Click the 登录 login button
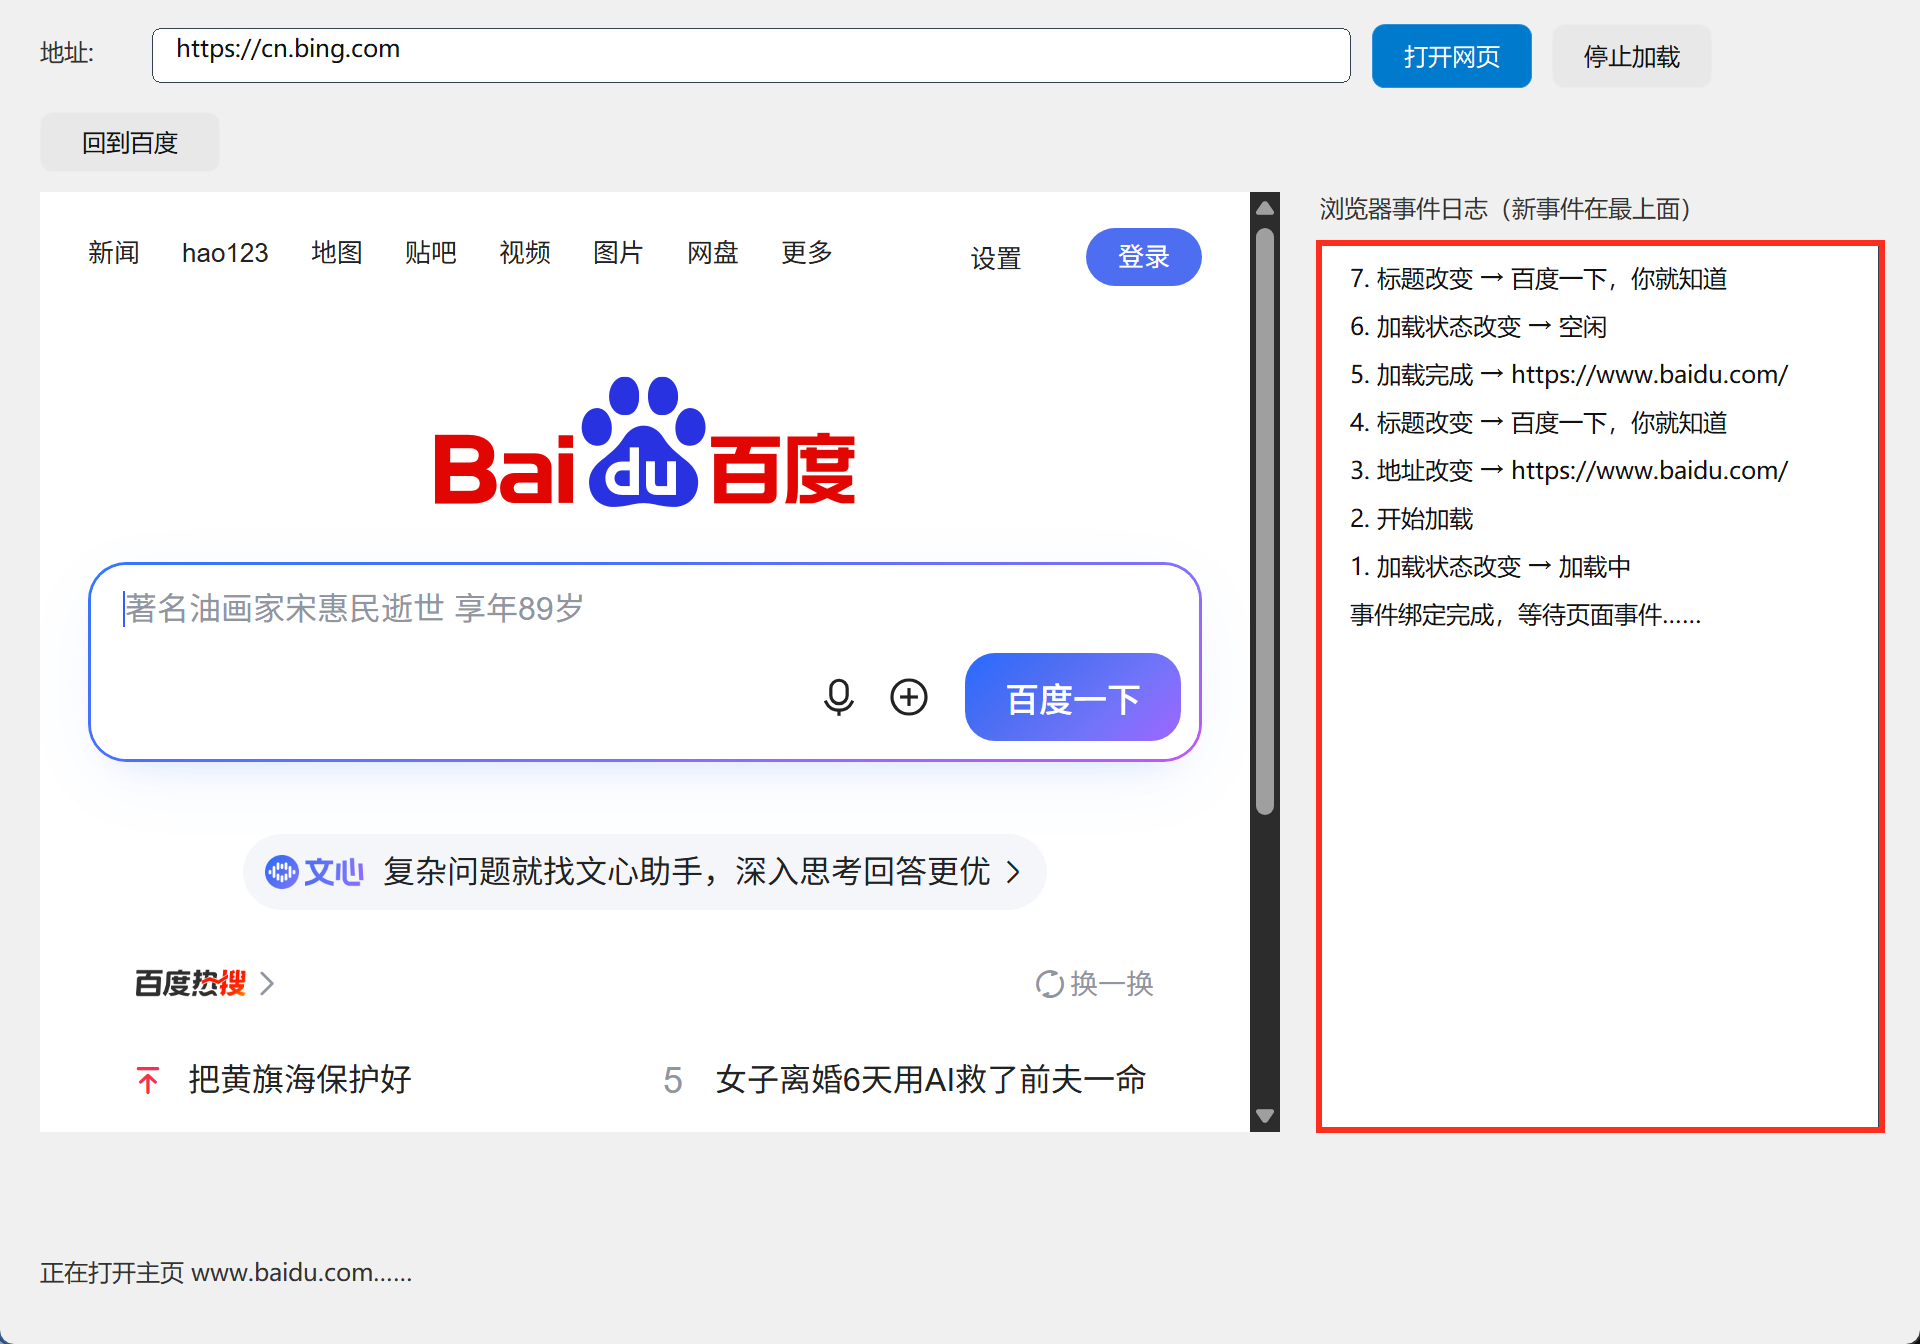Image resolution: width=1920 pixels, height=1344 pixels. click(1143, 257)
